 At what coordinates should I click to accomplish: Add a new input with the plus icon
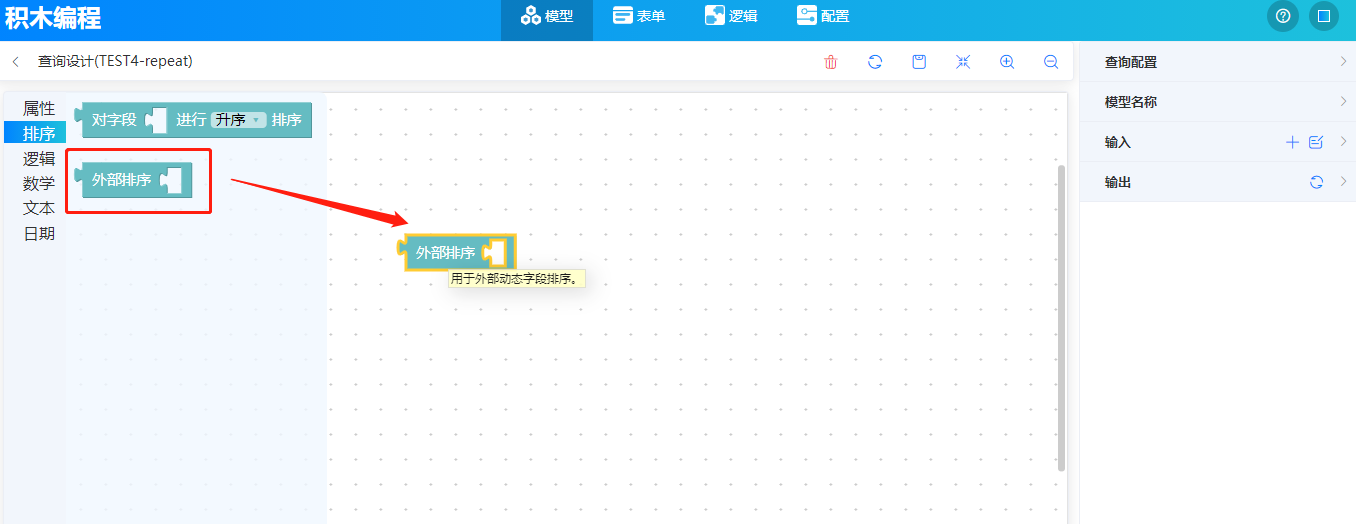(1292, 143)
